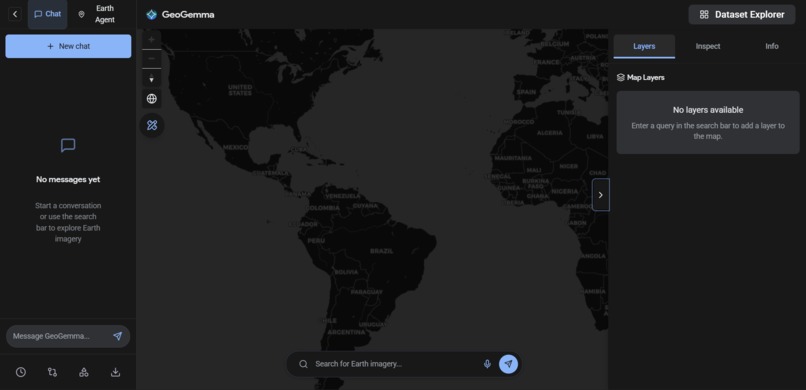Select the Layers tab
This screenshot has height=390, width=806.
click(644, 46)
